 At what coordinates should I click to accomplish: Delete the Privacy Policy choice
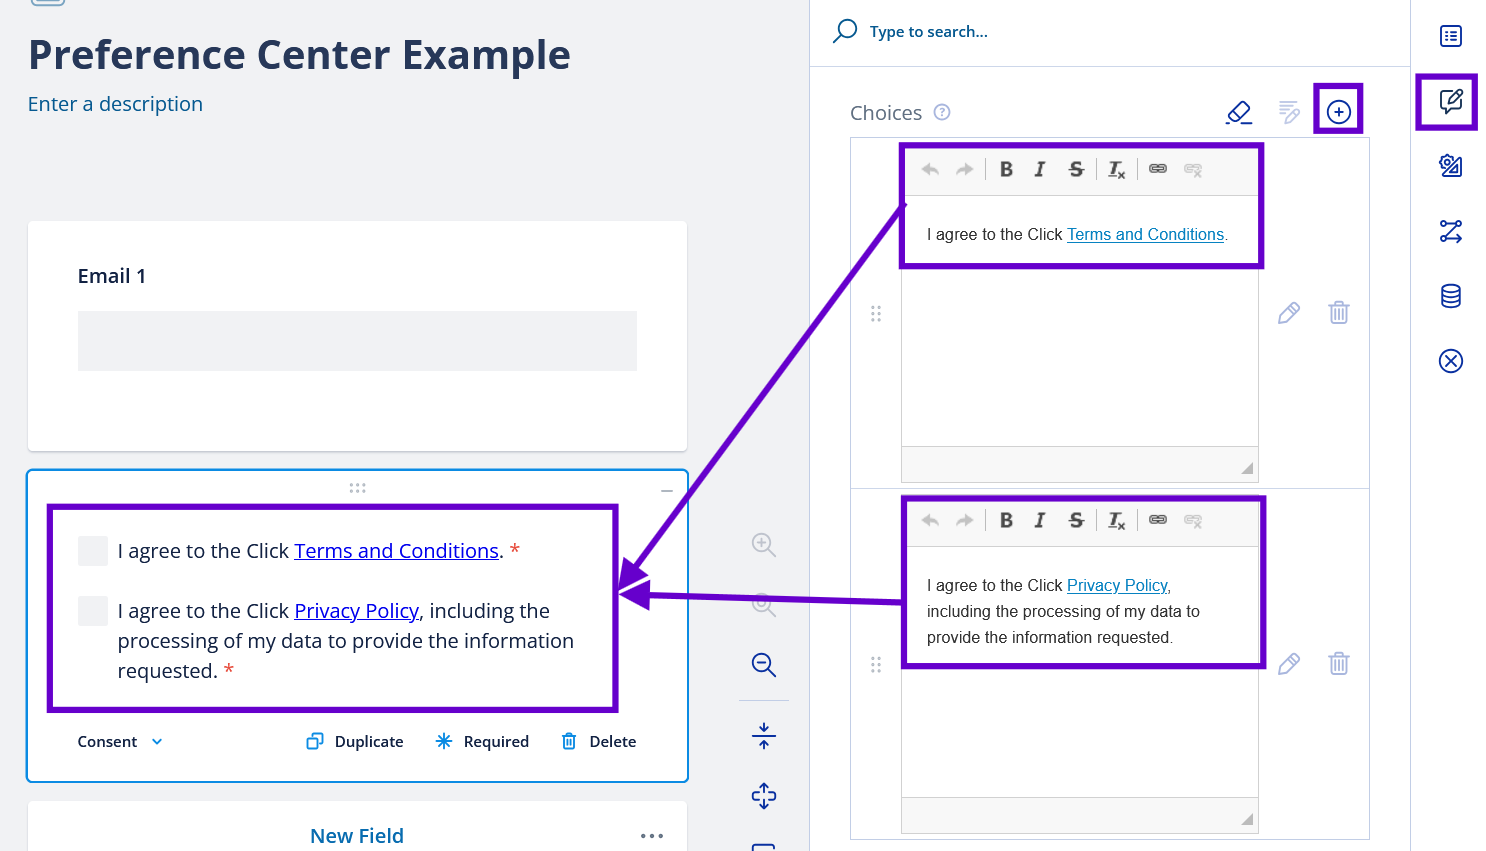tap(1339, 664)
